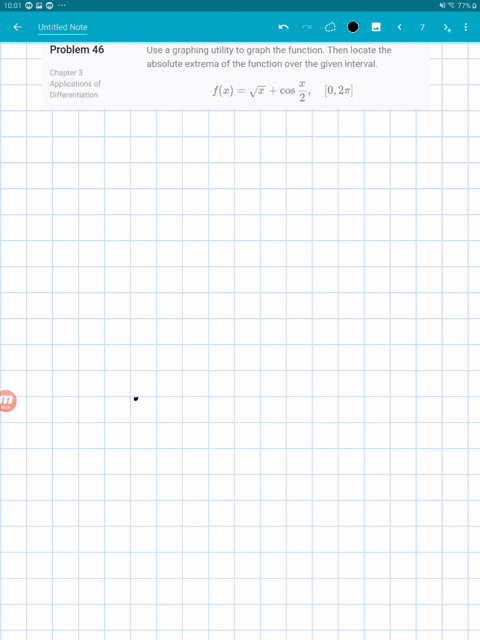Tap the back arrow in the header
This screenshot has height=640, width=480.
pyautogui.click(x=17, y=27)
